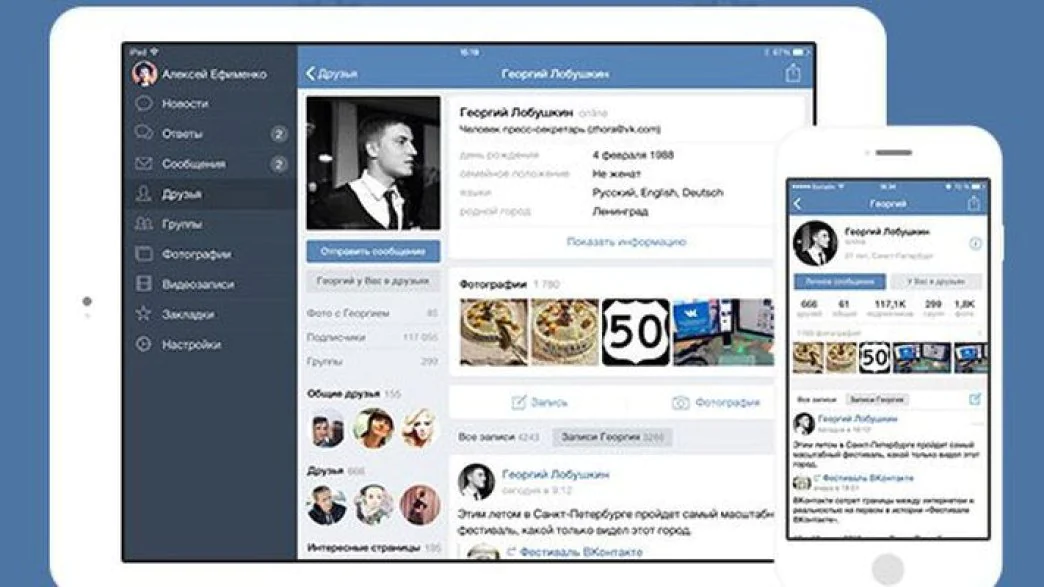1044x587 pixels.
Task: Open Настройки settings icon in sidebar
Action: (144, 344)
